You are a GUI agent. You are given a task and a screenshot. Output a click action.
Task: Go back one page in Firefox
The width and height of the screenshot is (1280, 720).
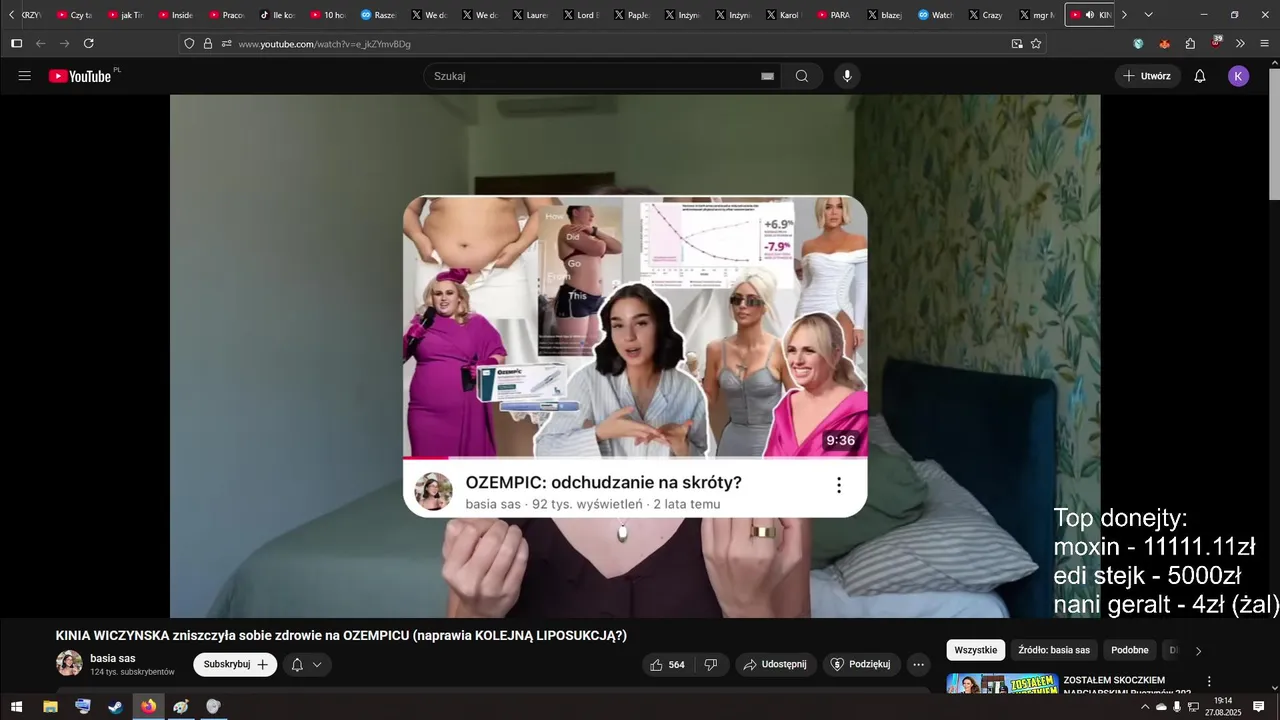(x=41, y=44)
